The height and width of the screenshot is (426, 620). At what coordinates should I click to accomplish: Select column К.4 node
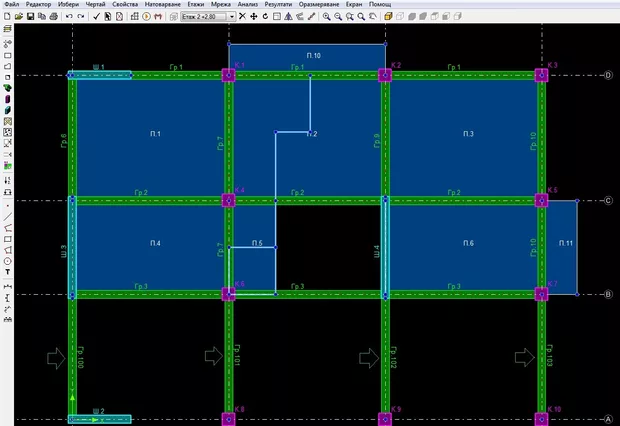point(228,200)
